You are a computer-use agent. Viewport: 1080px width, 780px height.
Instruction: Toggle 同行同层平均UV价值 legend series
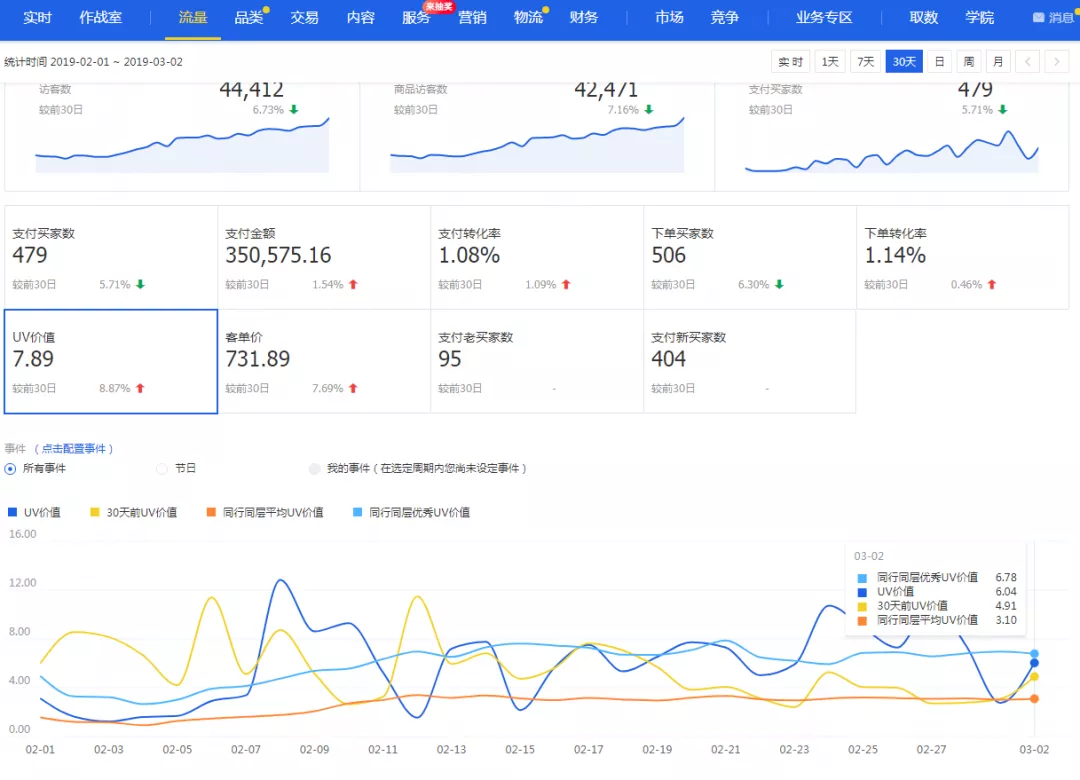(x=264, y=512)
